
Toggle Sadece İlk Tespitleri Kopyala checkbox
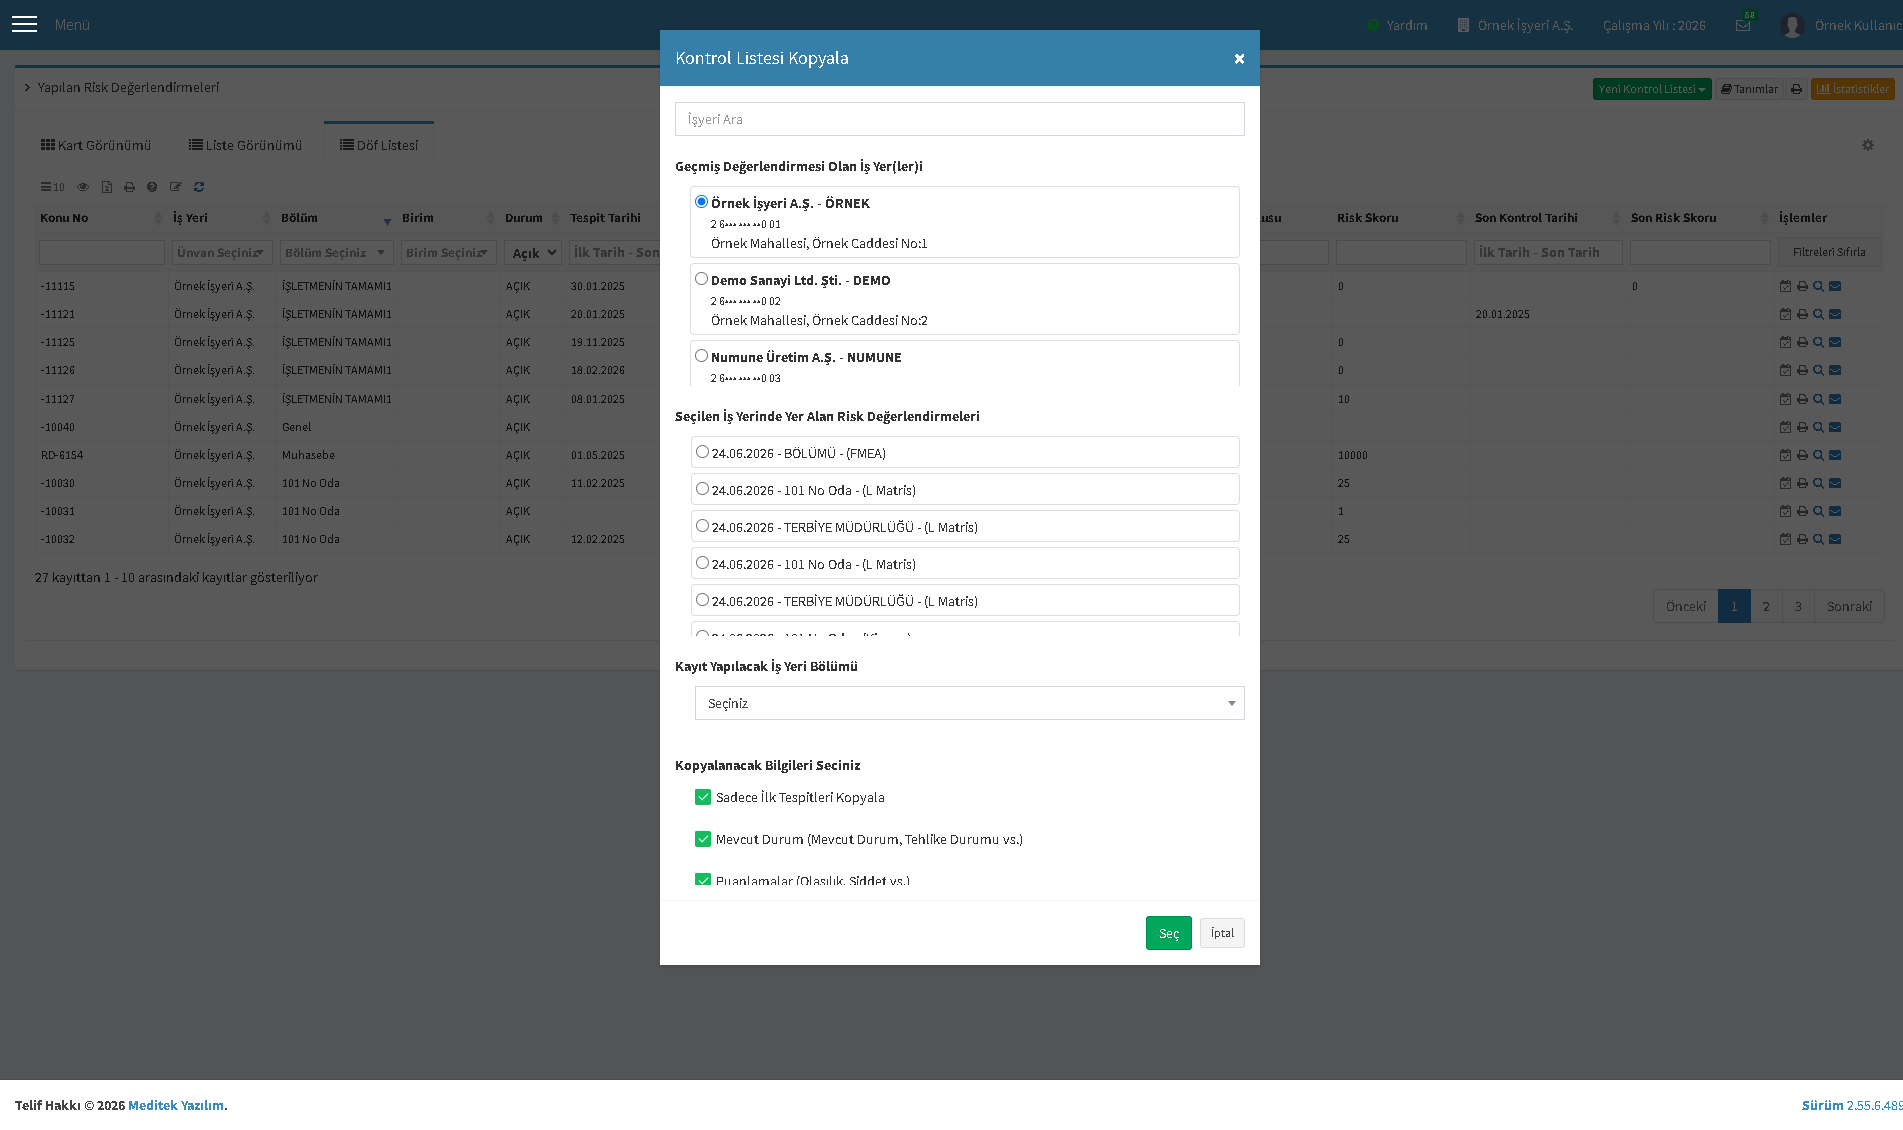(703, 797)
